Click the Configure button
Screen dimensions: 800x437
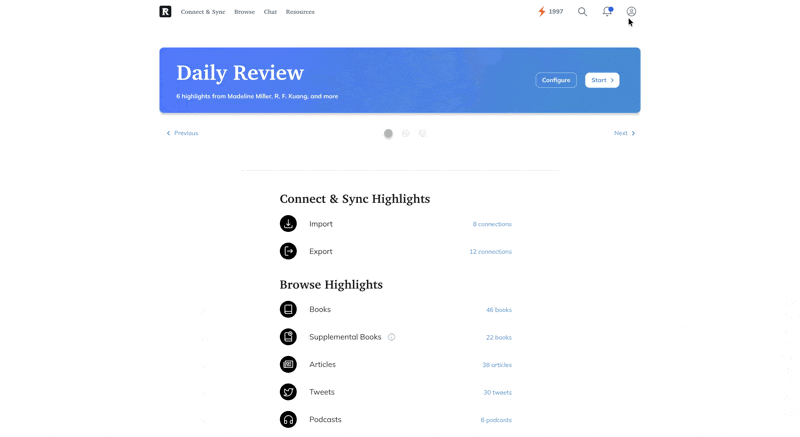tap(556, 80)
